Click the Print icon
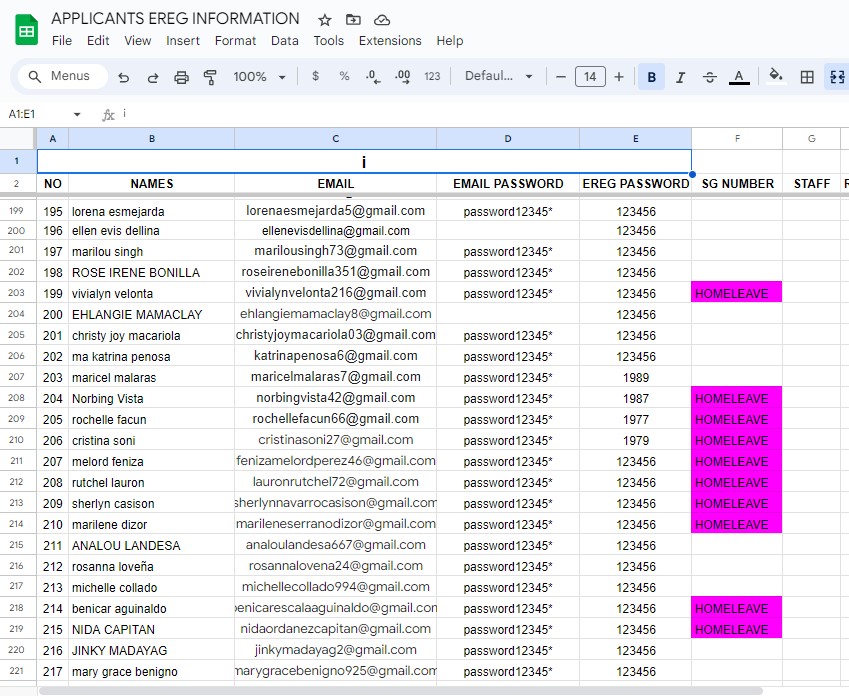This screenshot has width=849, height=696. click(x=181, y=77)
